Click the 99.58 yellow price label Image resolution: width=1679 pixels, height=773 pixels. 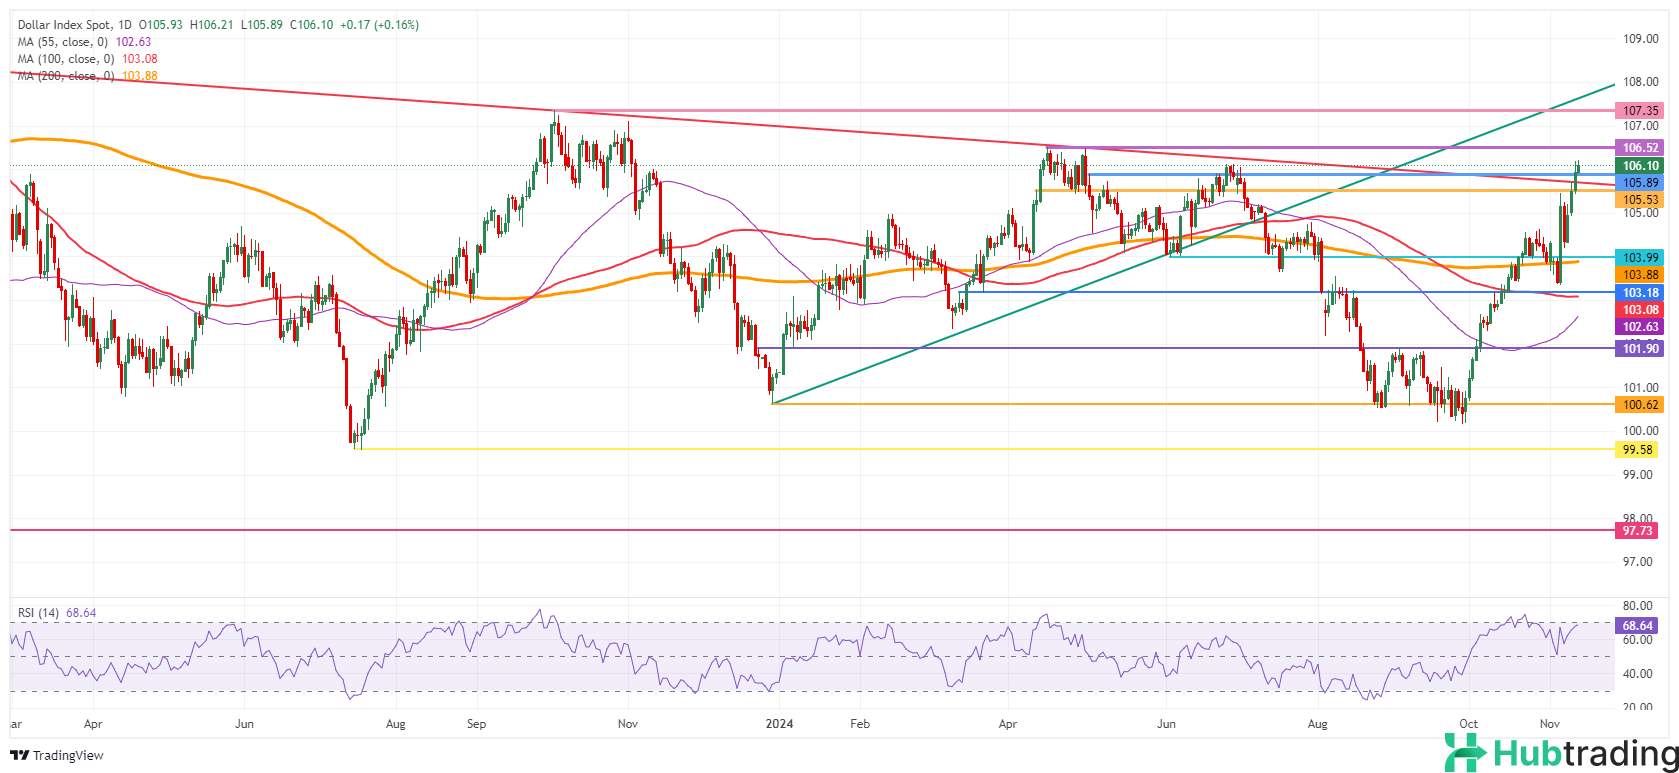click(1641, 450)
